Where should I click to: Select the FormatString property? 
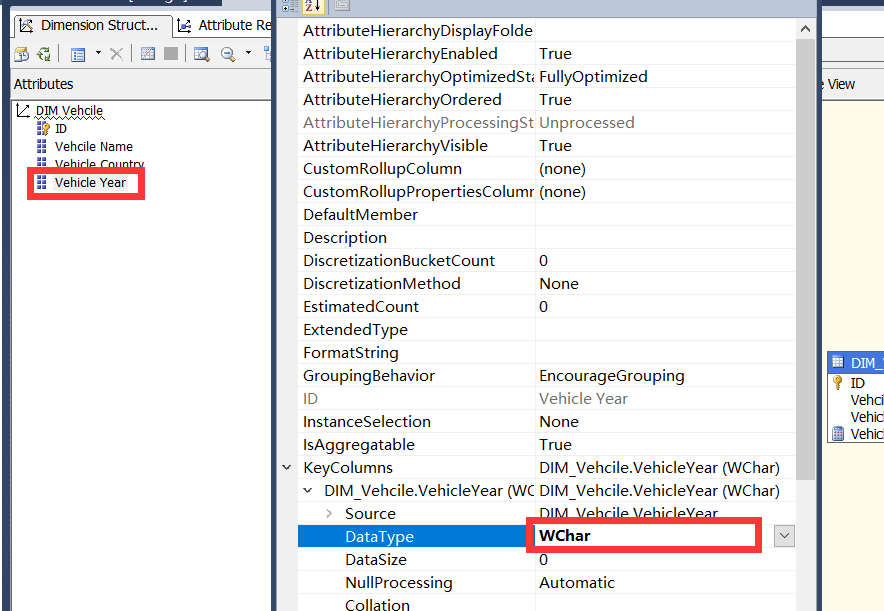351,353
